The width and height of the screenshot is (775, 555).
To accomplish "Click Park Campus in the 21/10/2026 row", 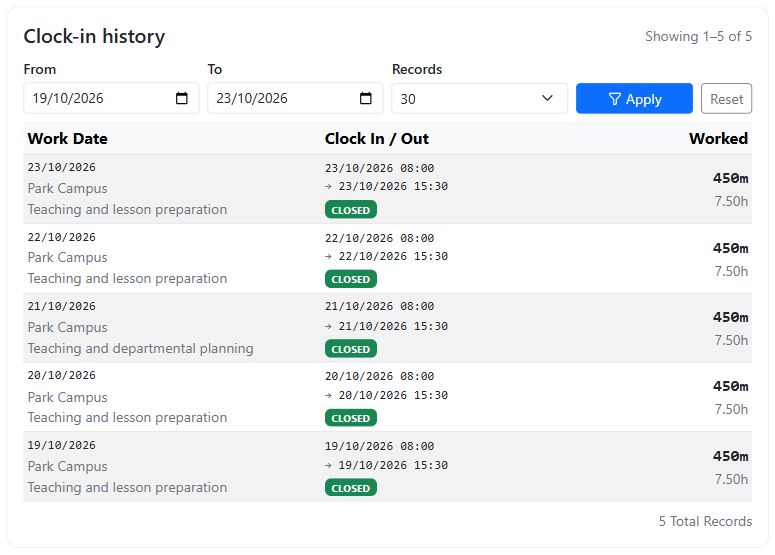I will 68,327.
